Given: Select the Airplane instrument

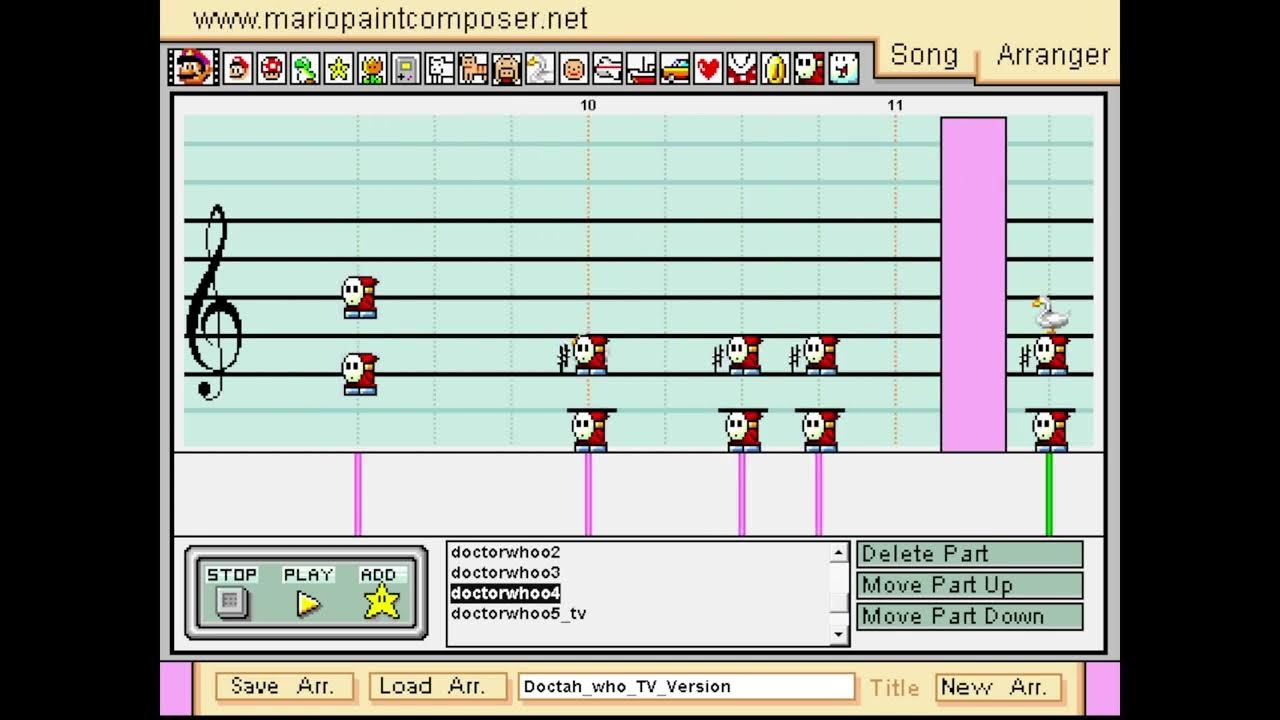Looking at the screenshot, I should pos(608,69).
